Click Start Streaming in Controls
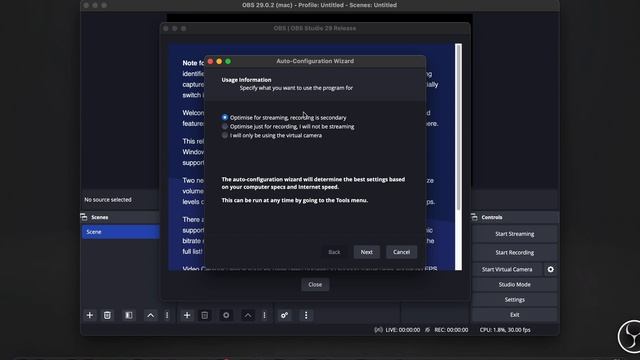This screenshot has width=640, height=360. (515, 234)
